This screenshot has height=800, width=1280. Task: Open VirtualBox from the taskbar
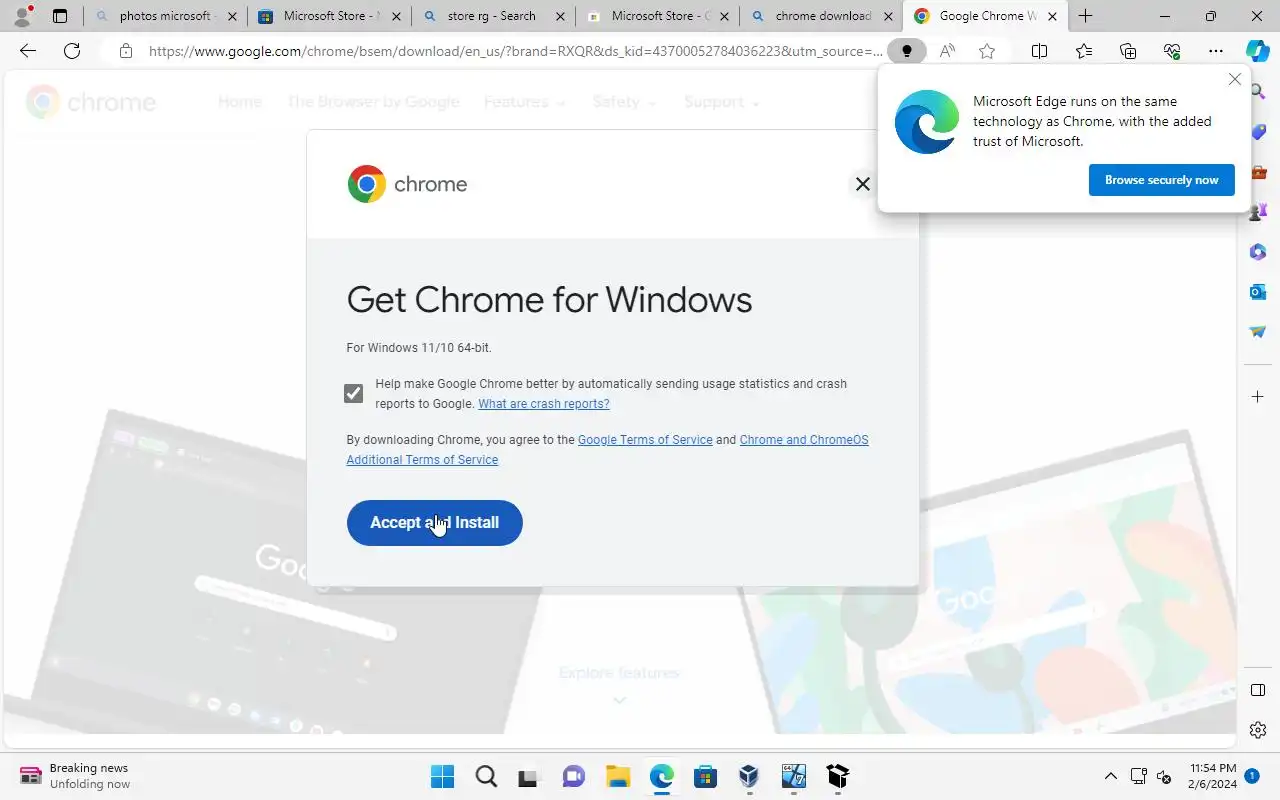point(749,776)
